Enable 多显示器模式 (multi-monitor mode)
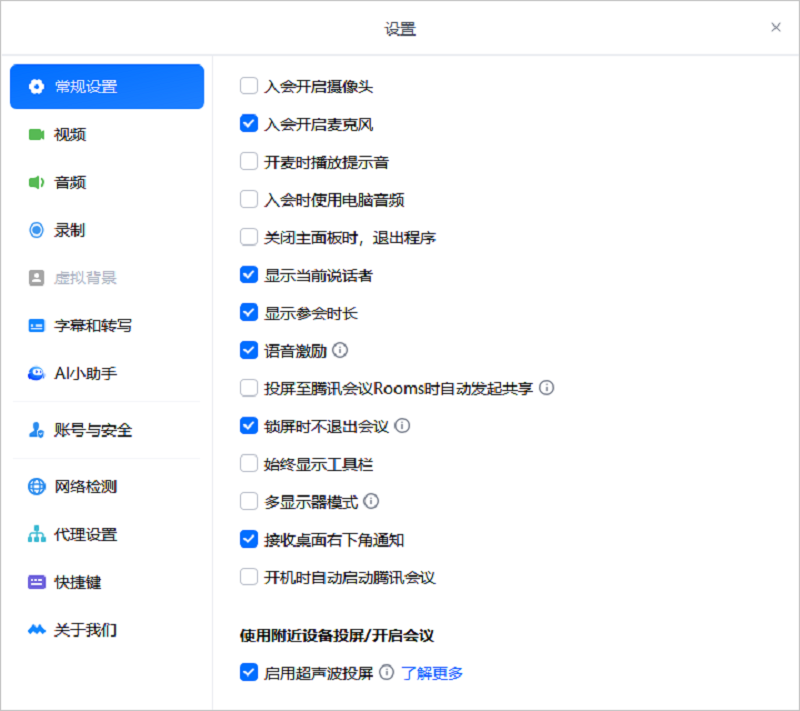Viewport: 800px width, 711px height. (x=248, y=501)
